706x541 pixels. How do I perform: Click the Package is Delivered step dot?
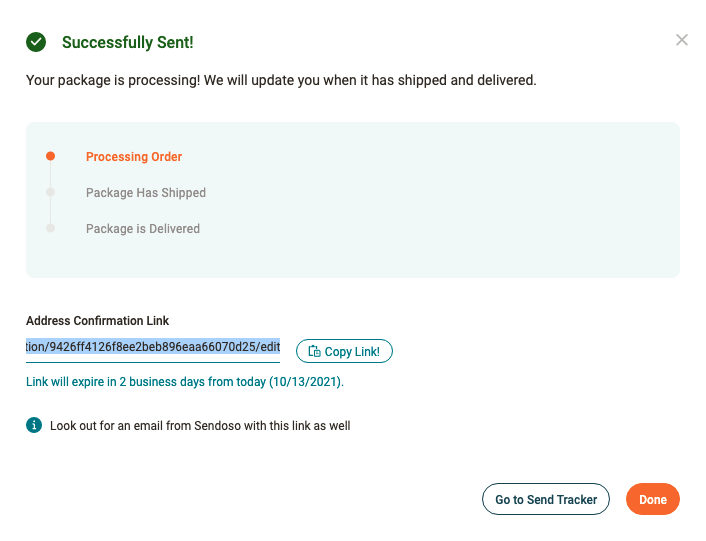pos(50,229)
